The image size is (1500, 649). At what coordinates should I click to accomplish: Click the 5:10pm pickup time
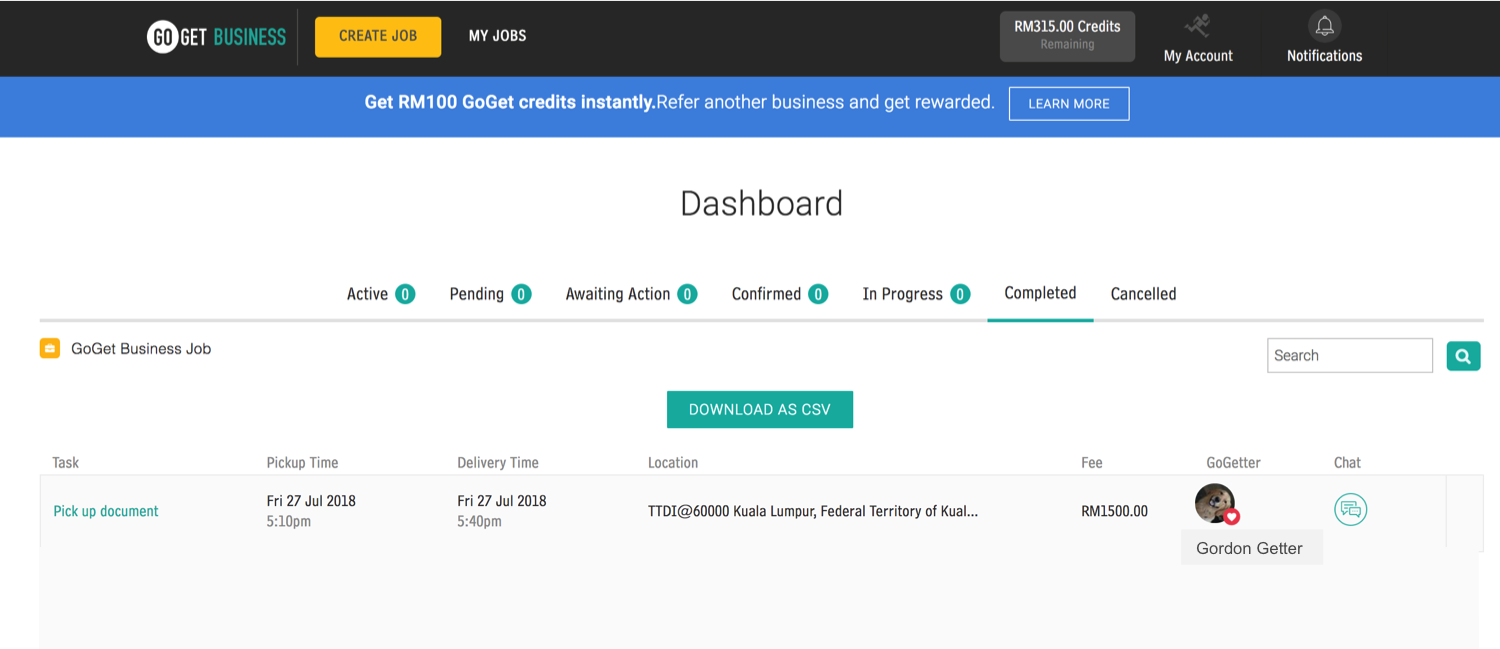[288, 521]
